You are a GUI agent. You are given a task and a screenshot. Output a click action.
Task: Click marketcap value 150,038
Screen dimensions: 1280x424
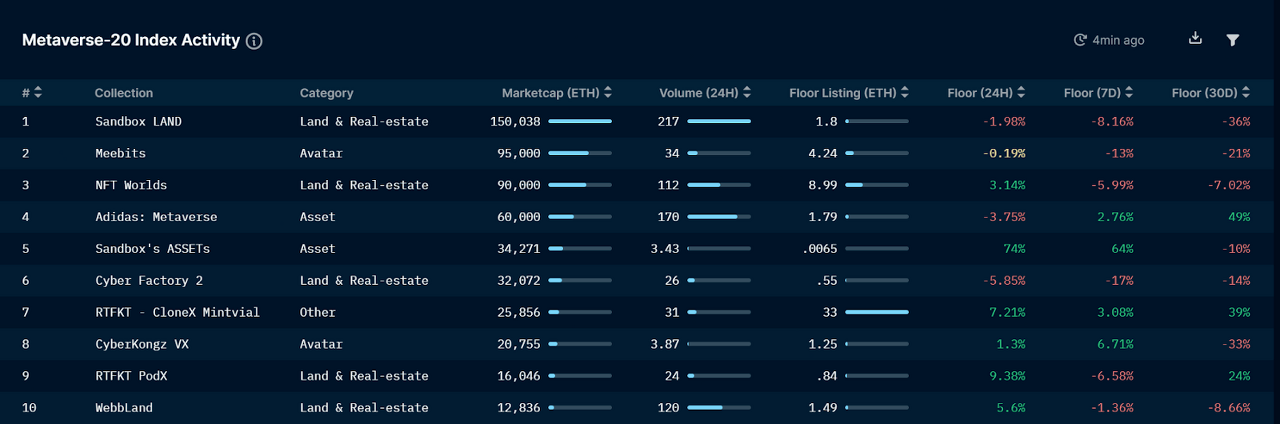click(x=516, y=121)
